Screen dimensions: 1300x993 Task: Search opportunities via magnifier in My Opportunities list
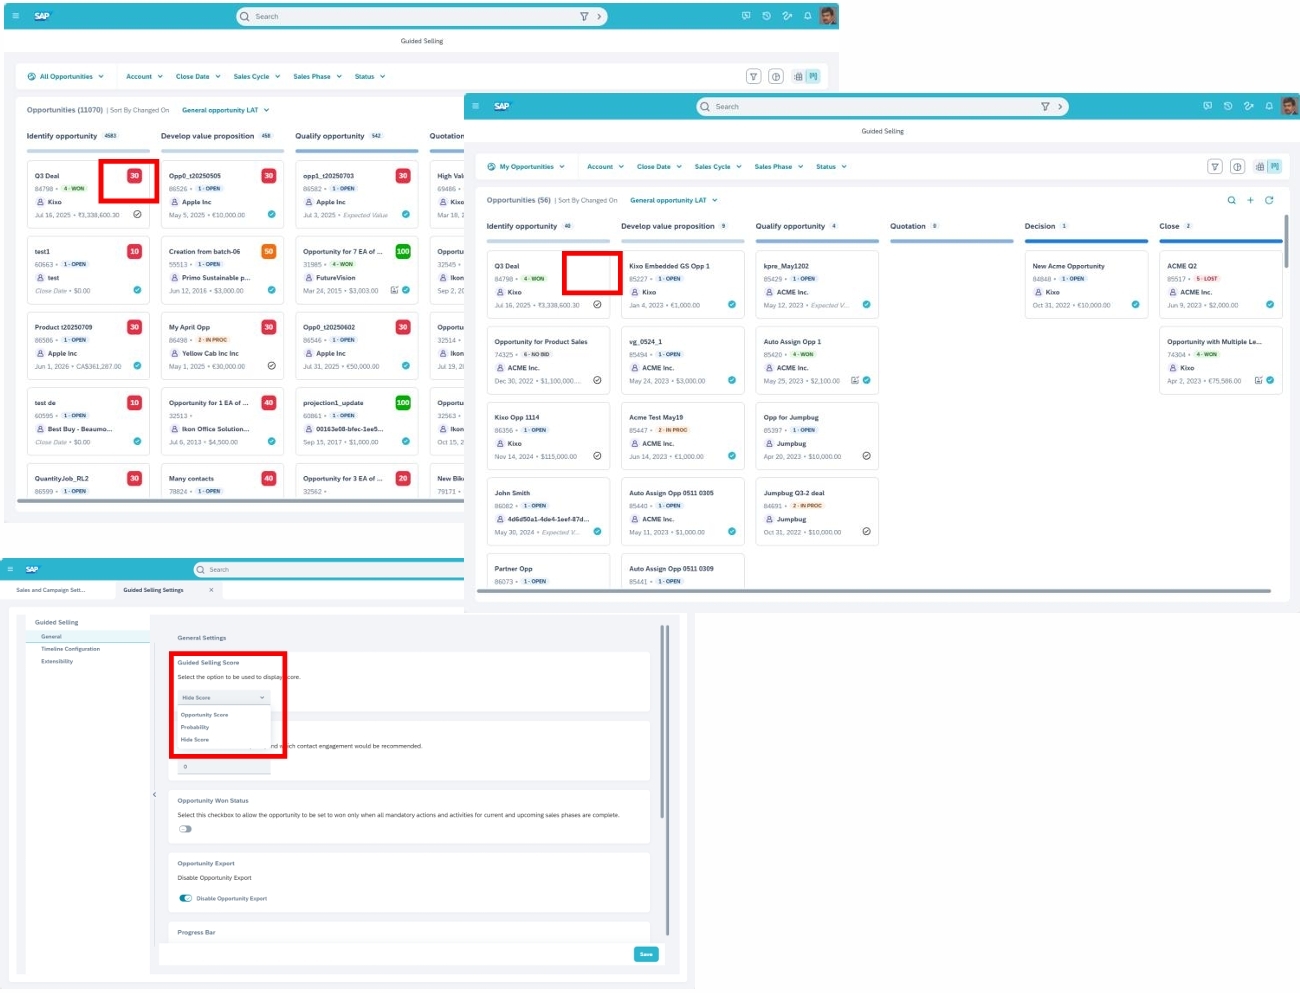1232,200
